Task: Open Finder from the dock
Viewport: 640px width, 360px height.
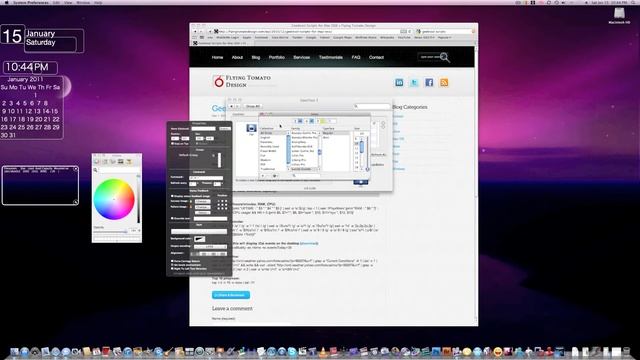Action: 14,351
